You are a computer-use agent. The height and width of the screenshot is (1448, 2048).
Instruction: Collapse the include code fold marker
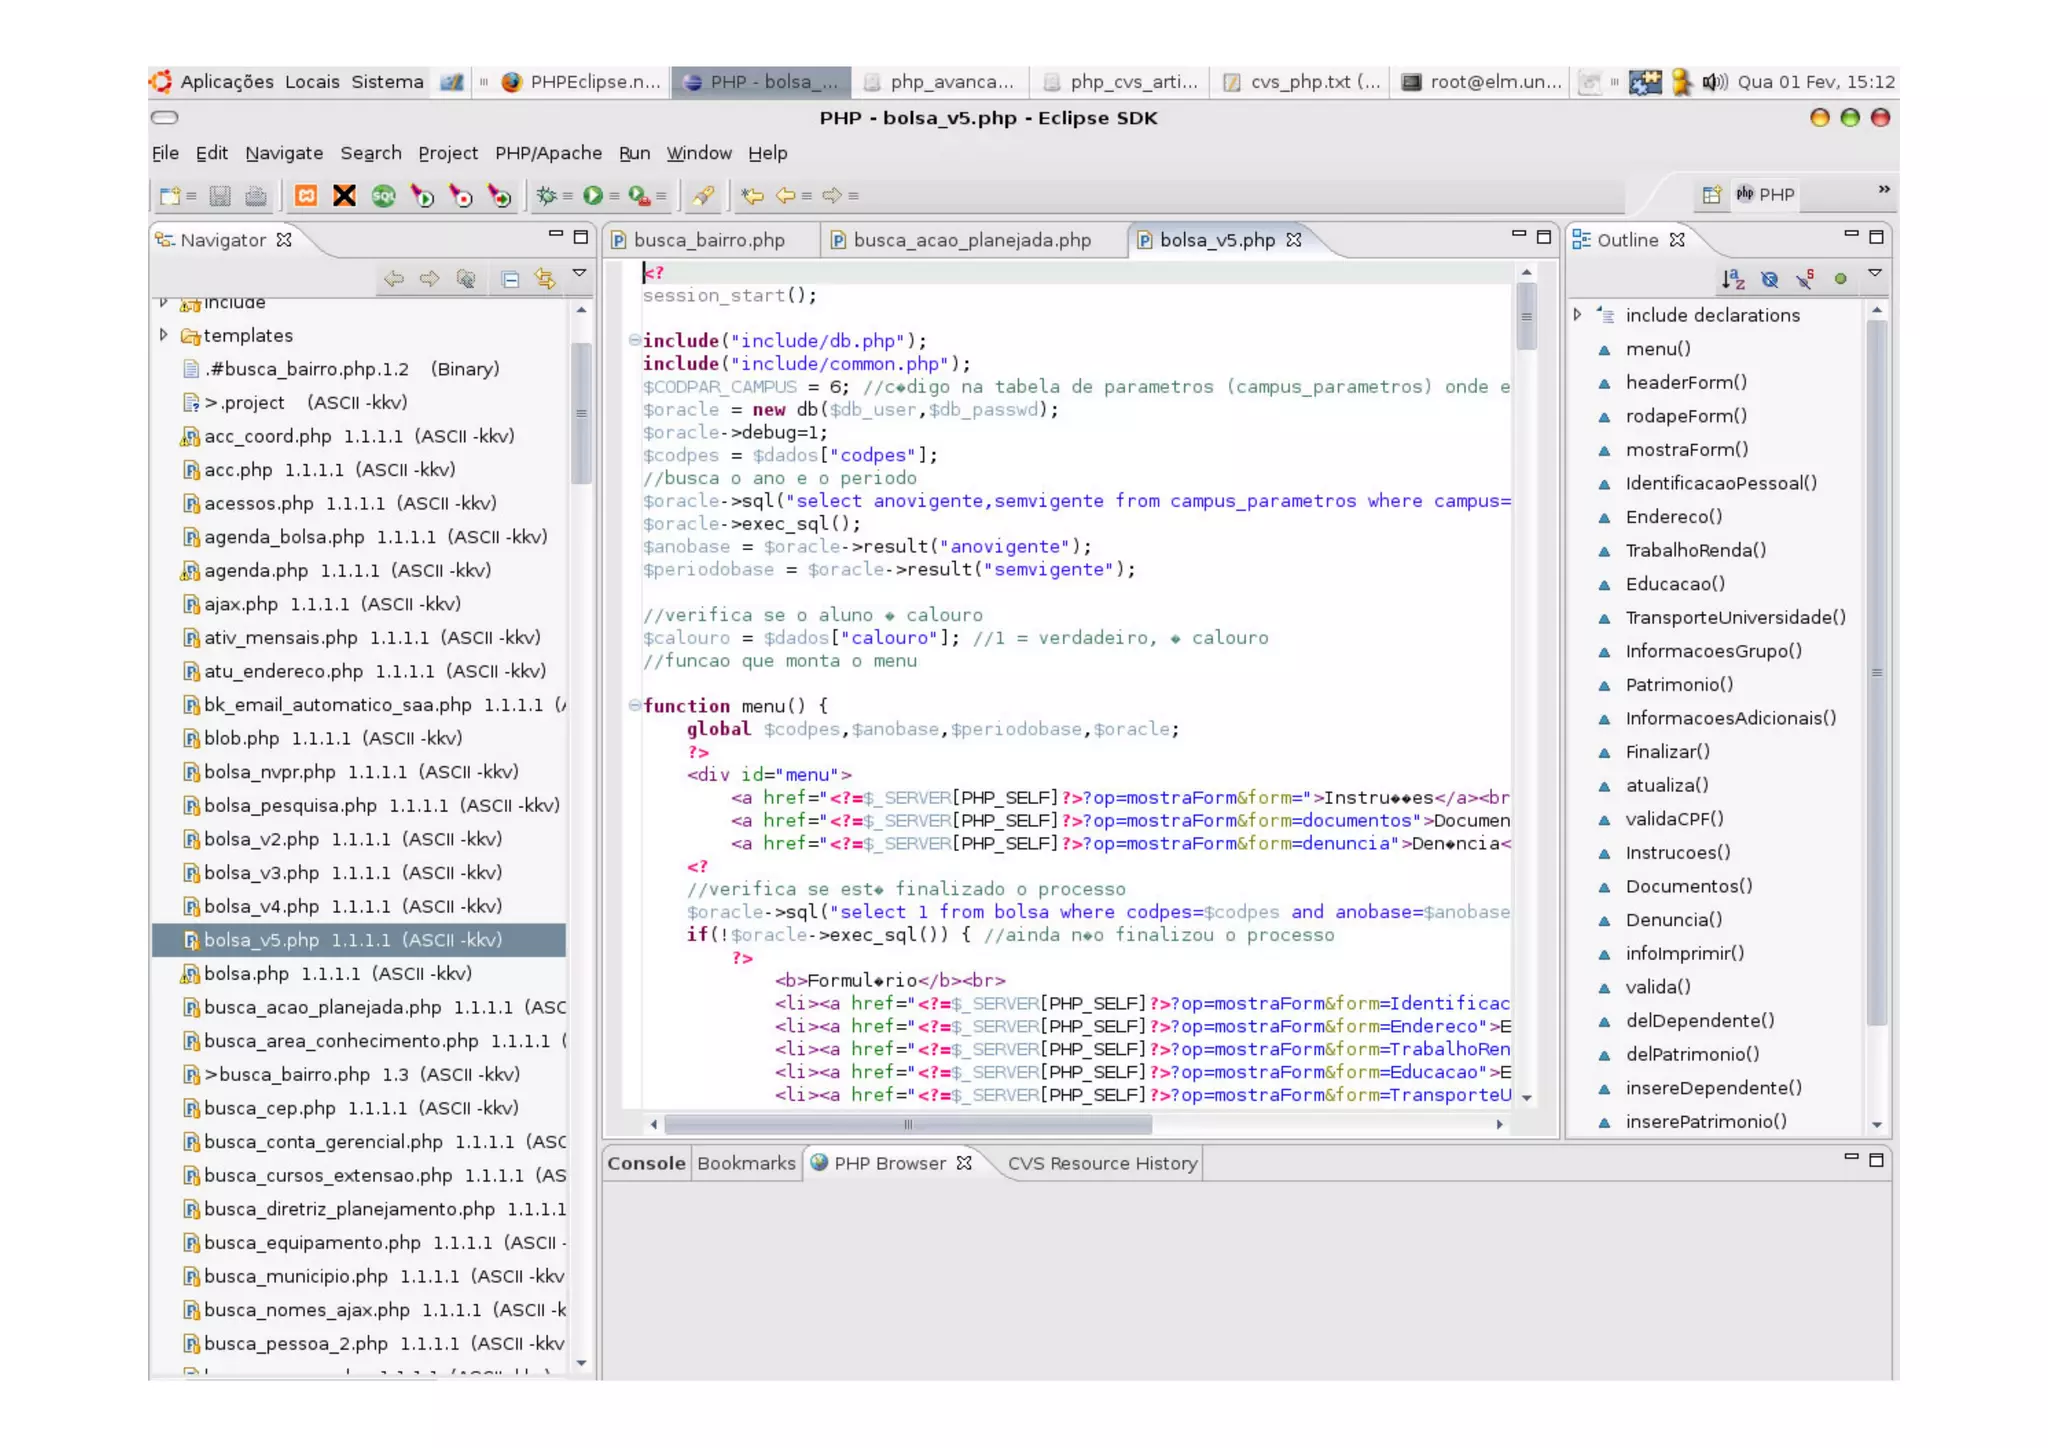[634, 340]
